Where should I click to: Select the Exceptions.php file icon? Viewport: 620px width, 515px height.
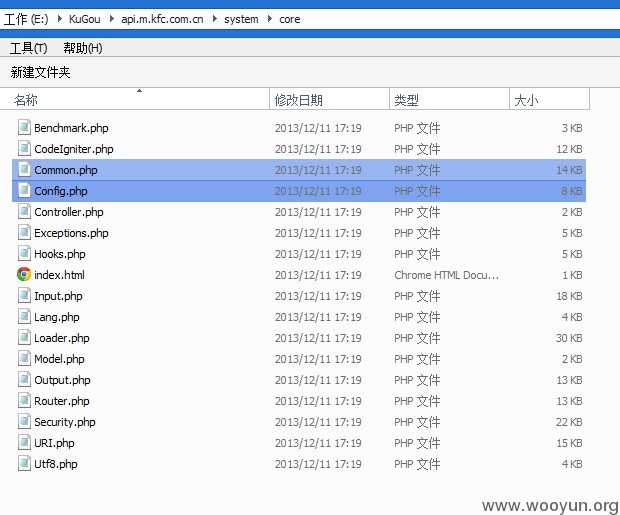(x=24, y=232)
